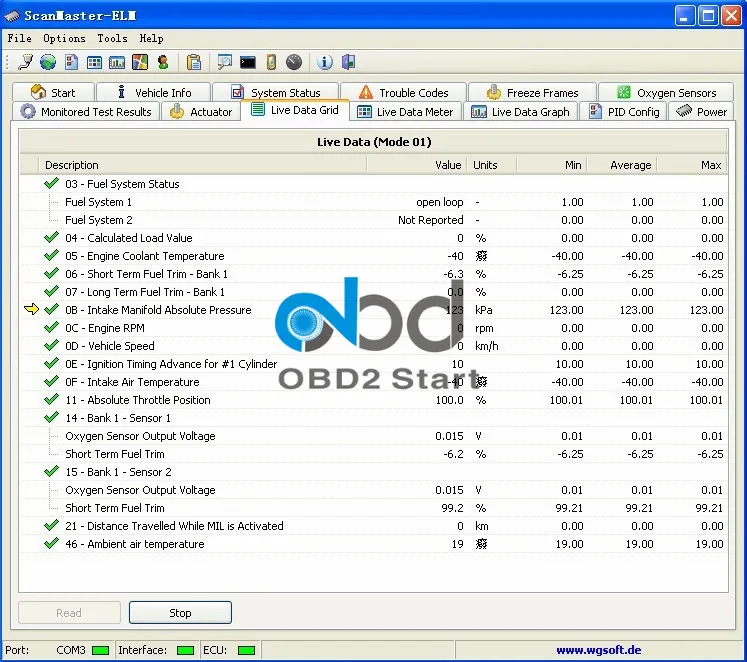Click the Max column header
The image size is (747, 662).
[x=692, y=165]
